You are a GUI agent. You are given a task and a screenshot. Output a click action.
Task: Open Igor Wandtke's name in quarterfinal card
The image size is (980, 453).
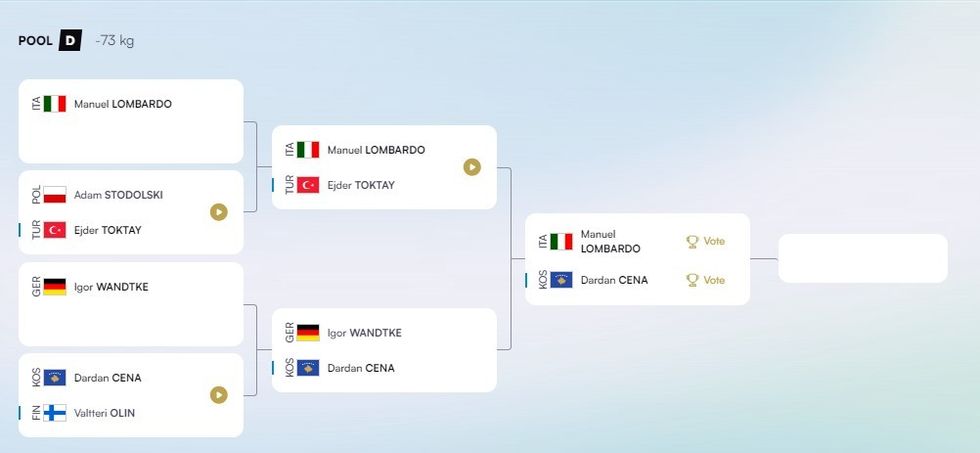point(364,333)
